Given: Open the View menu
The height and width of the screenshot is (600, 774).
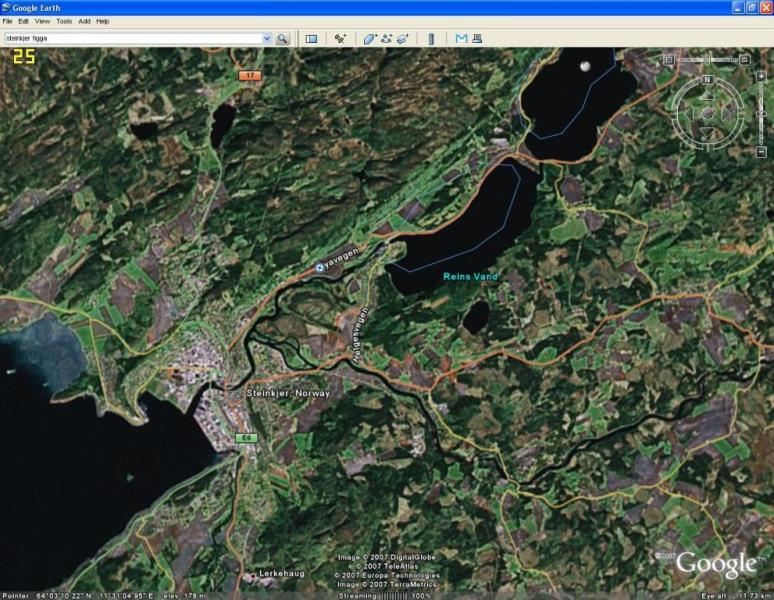Looking at the screenshot, I should [42, 21].
